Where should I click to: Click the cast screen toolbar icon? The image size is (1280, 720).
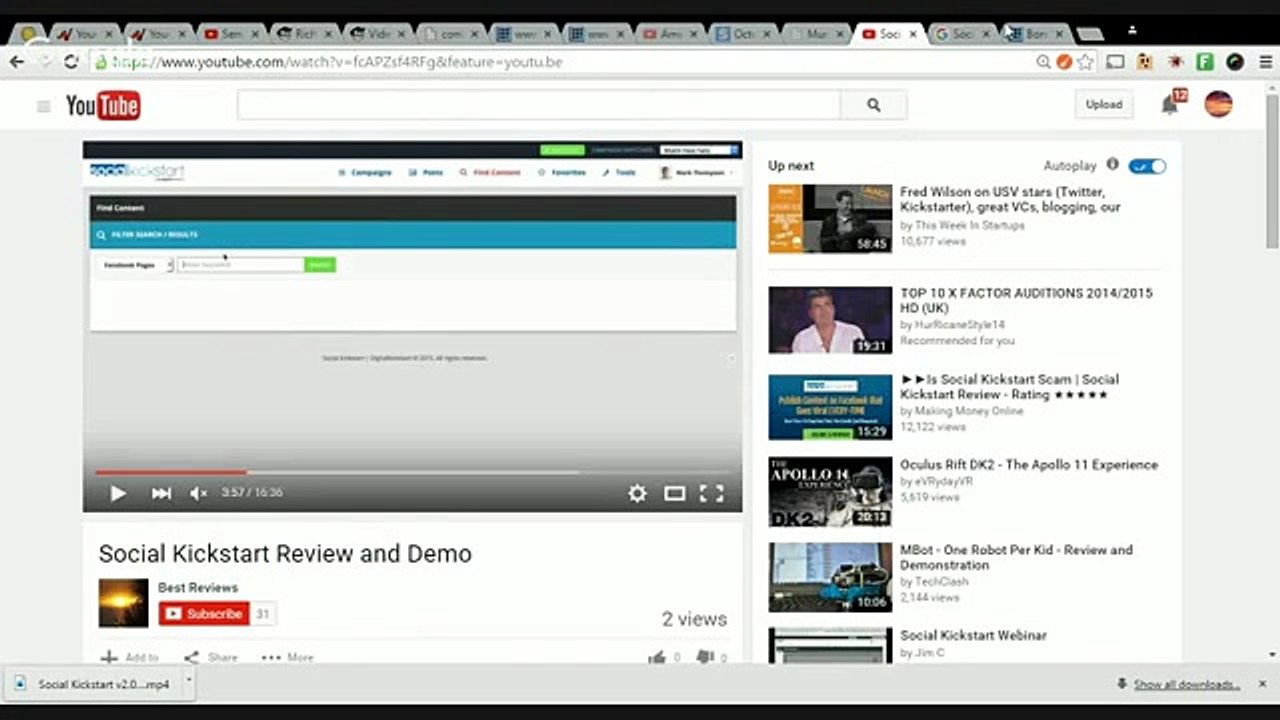point(1115,62)
